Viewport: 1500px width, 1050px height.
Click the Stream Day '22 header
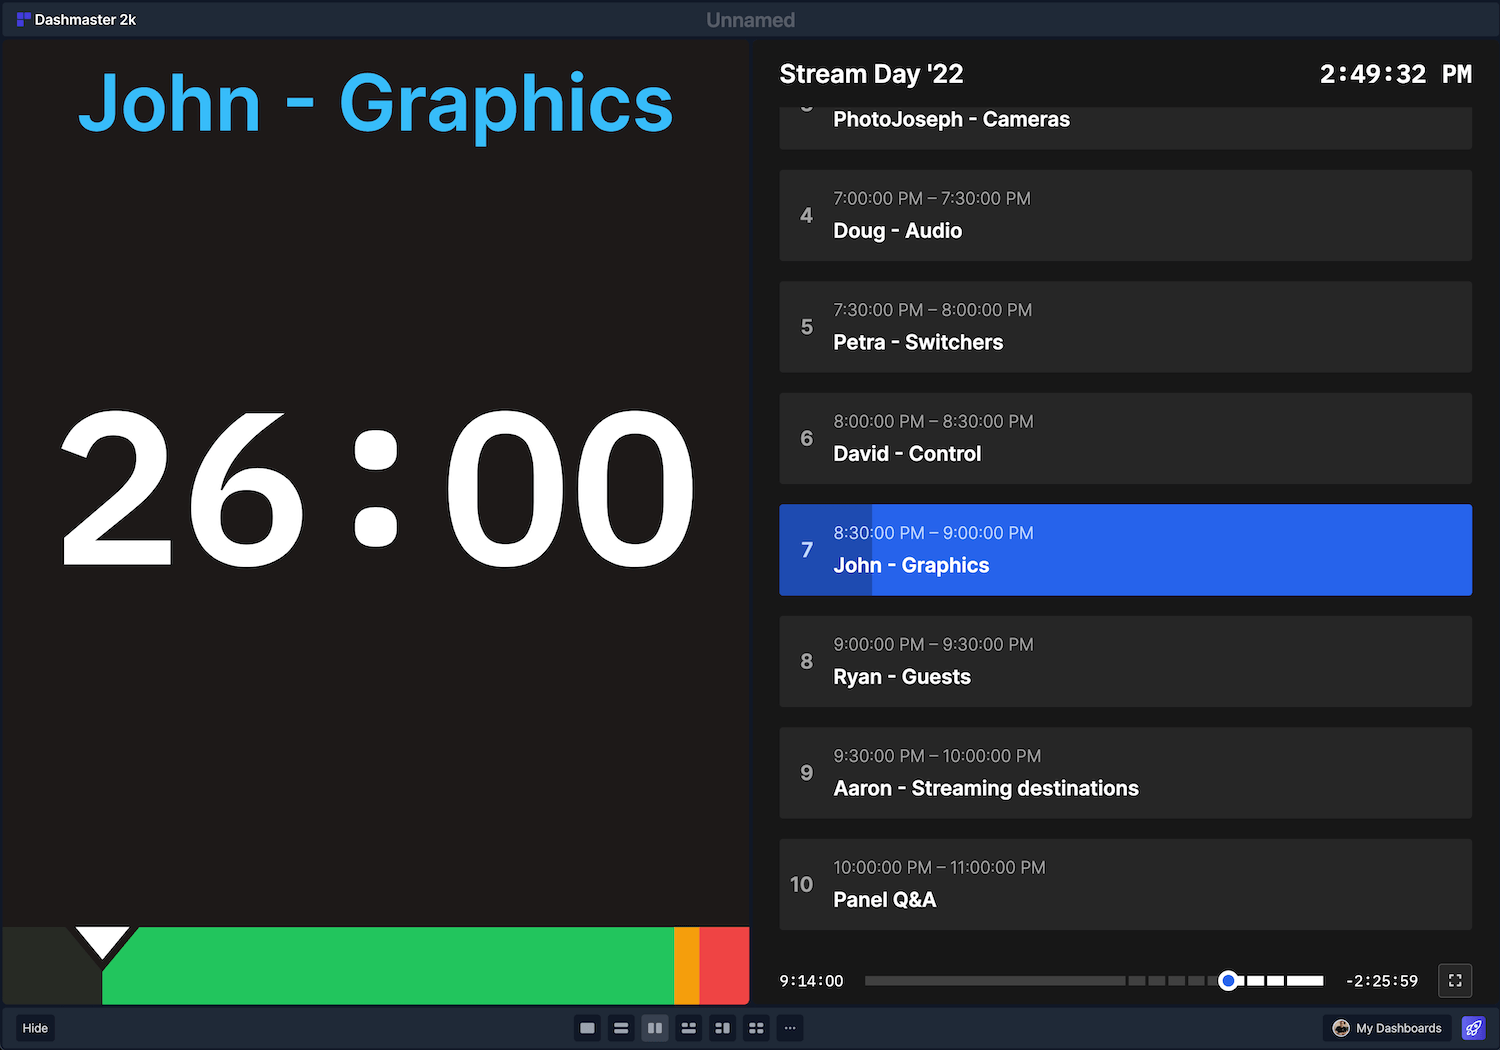[x=871, y=73]
